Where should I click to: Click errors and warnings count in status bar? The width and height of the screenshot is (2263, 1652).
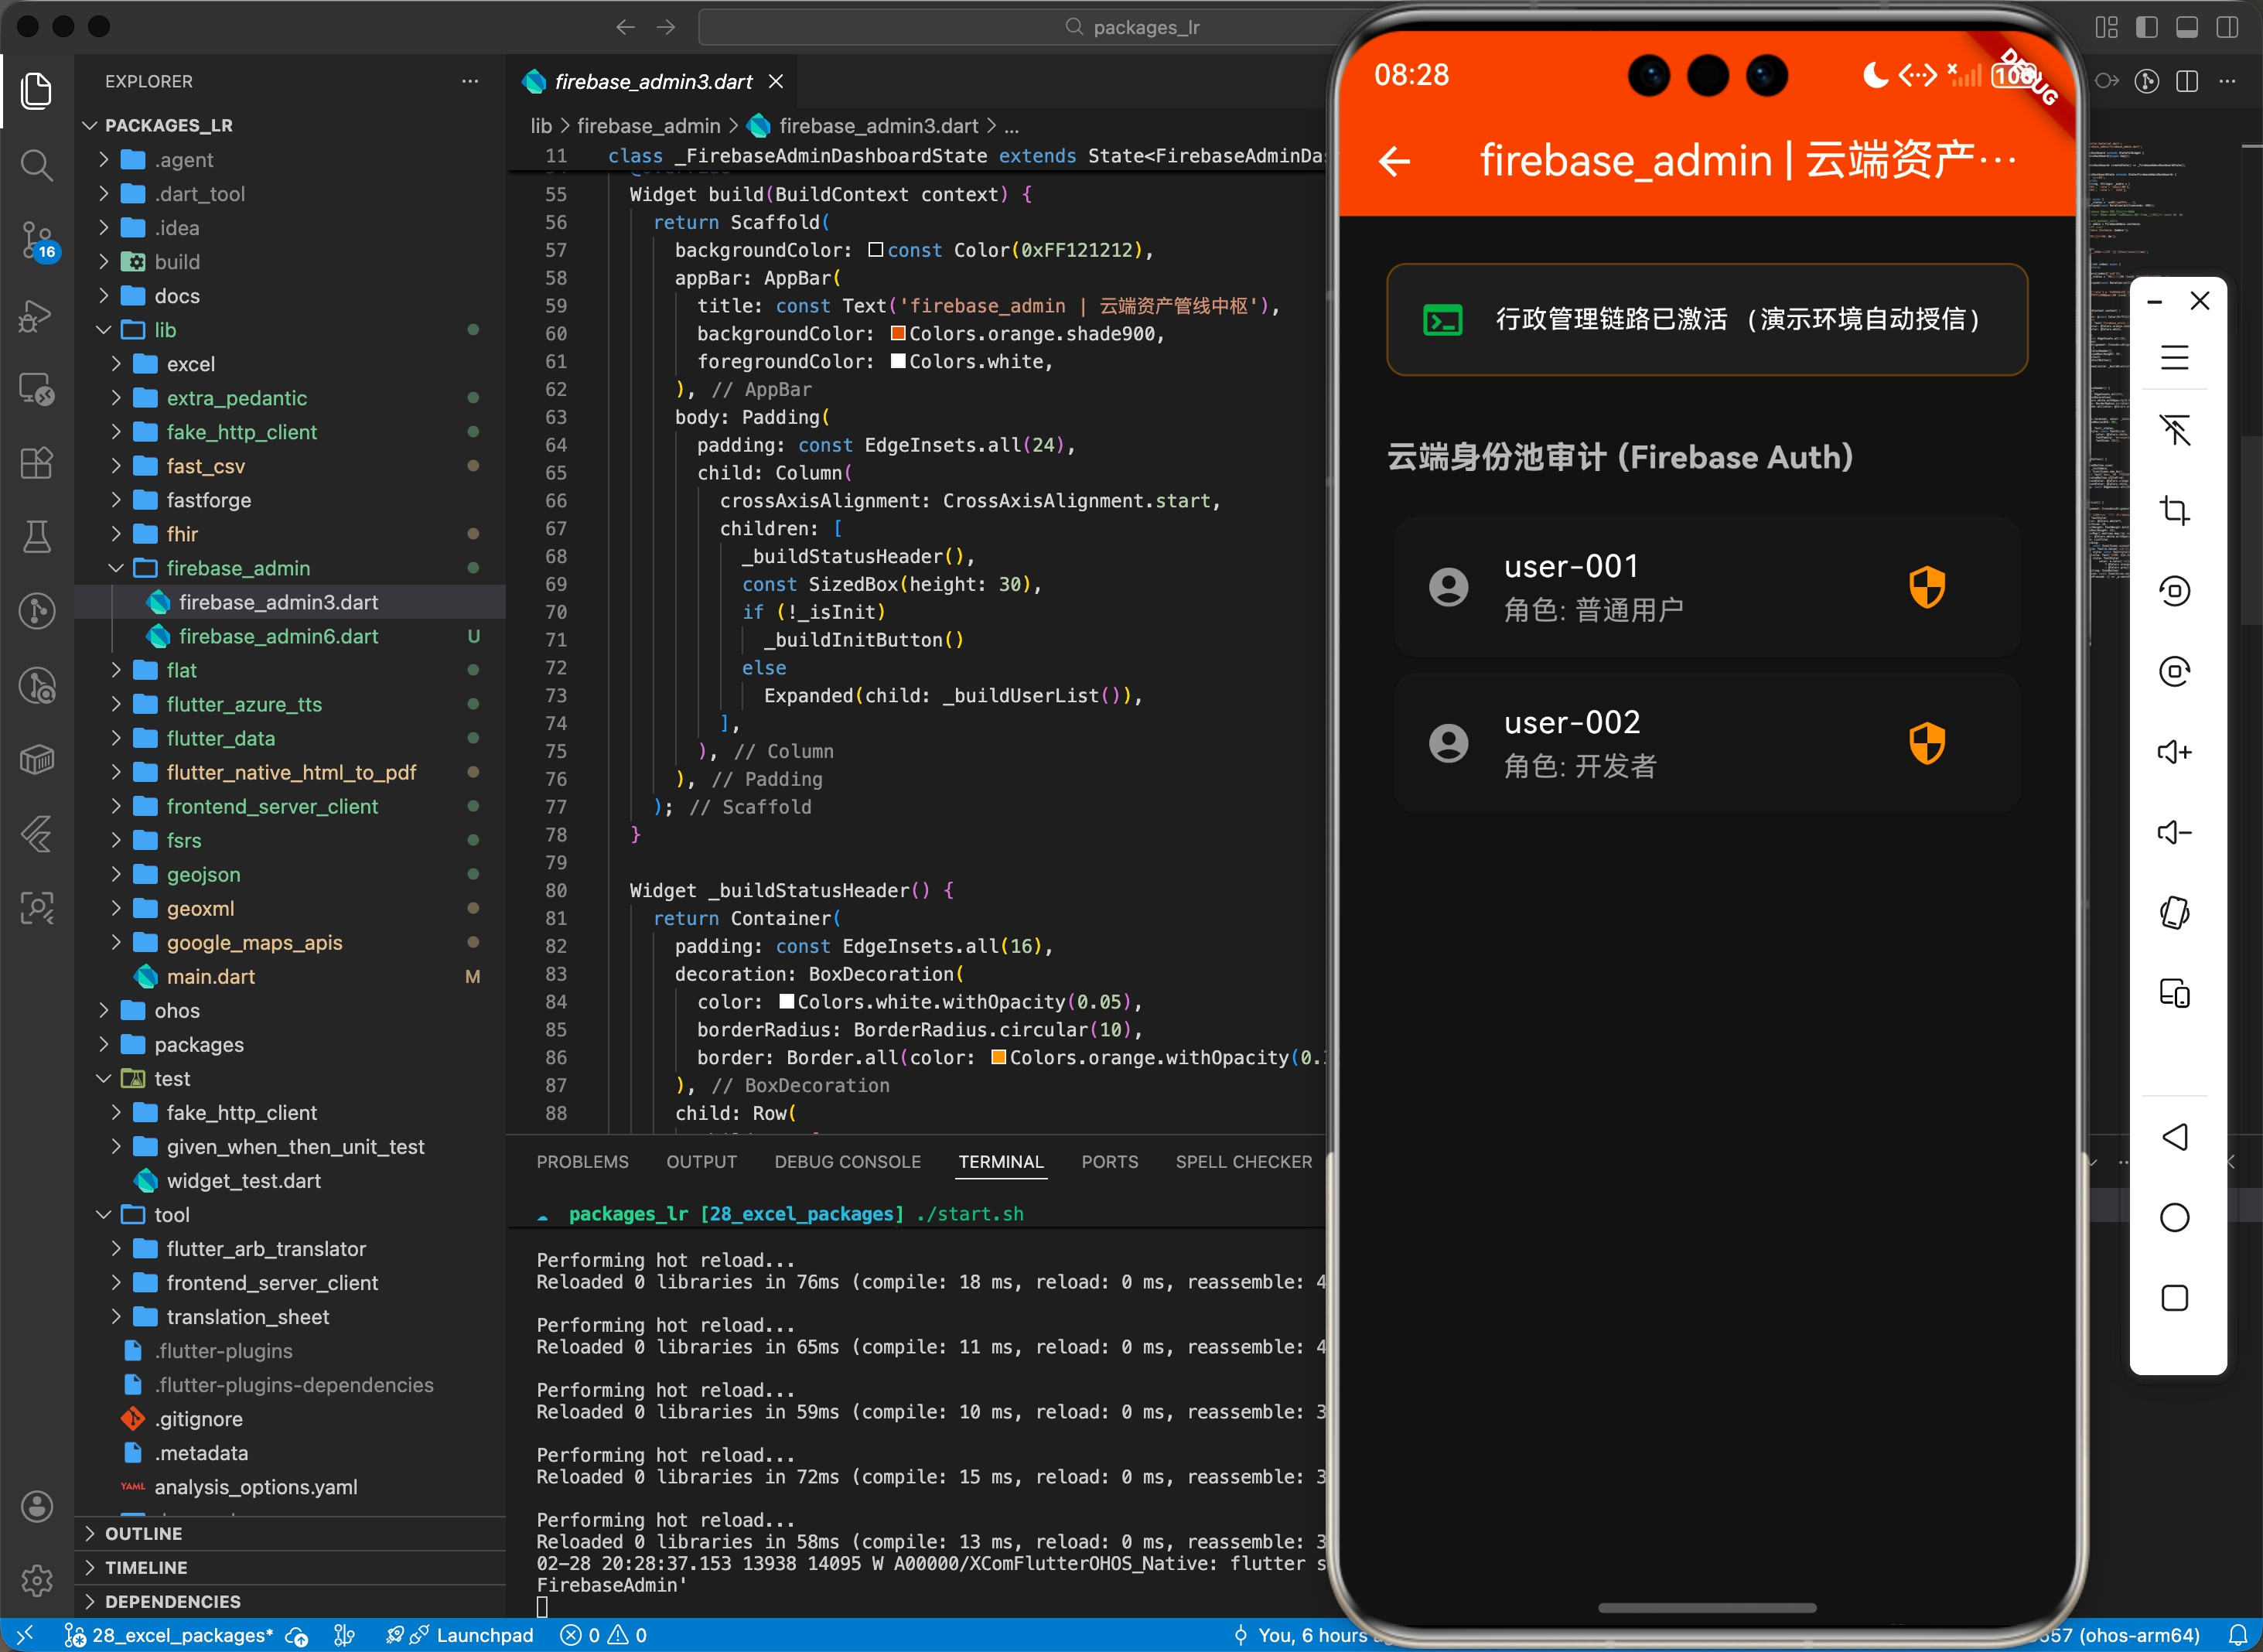coord(603,1635)
